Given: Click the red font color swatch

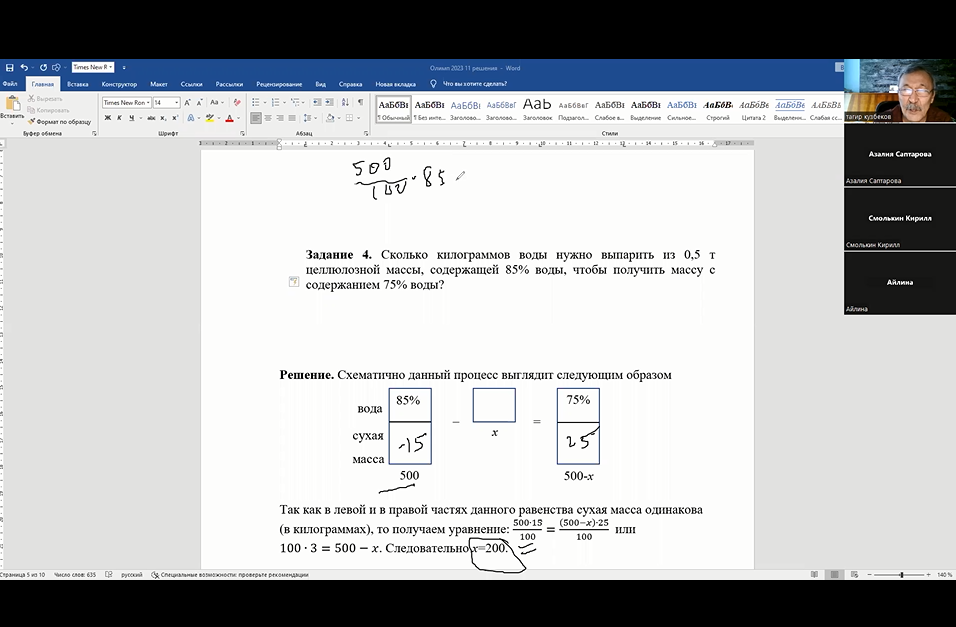Looking at the screenshot, I should [229, 118].
